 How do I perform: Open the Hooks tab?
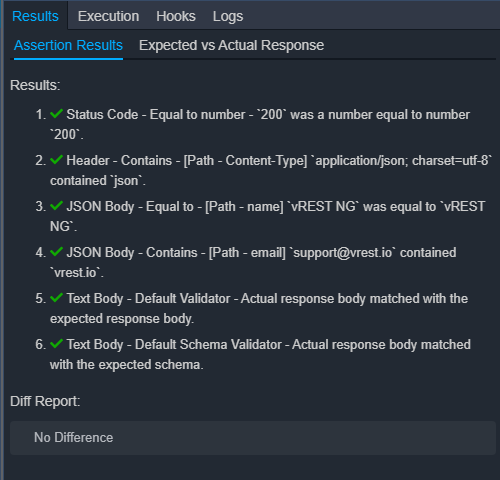click(176, 16)
